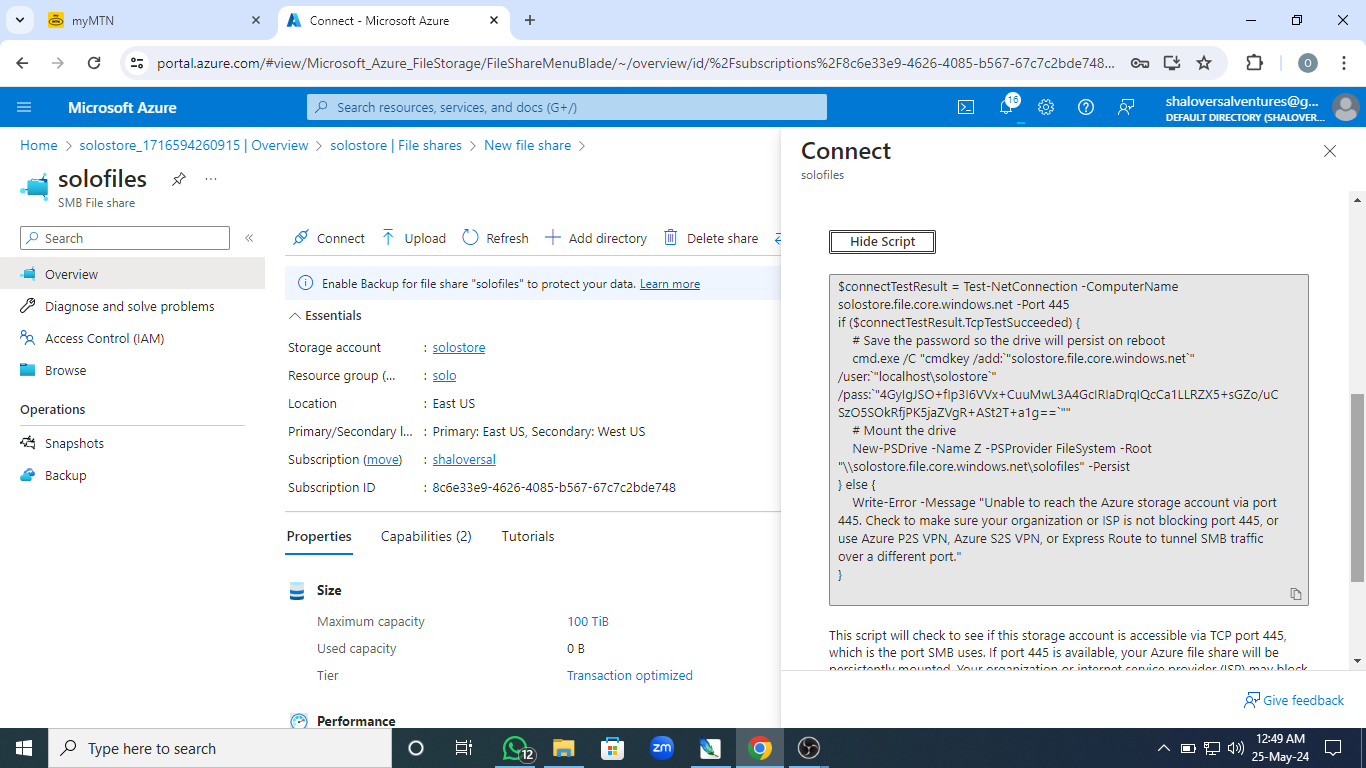Pin solofiles to the dashboard
The width and height of the screenshot is (1366, 768).
coord(178,179)
